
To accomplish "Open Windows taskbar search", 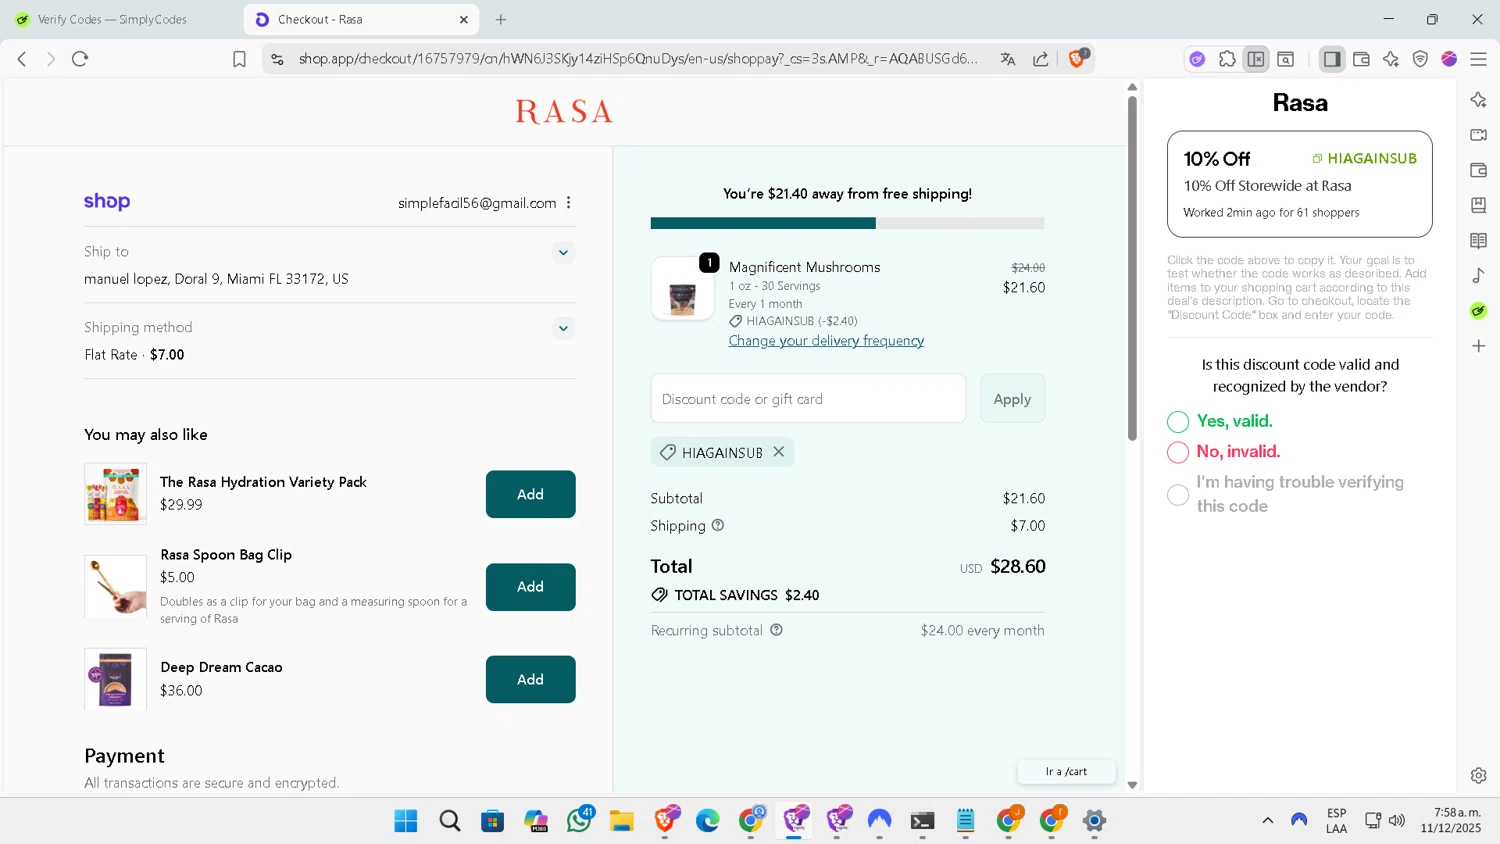I will (x=450, y=821).
